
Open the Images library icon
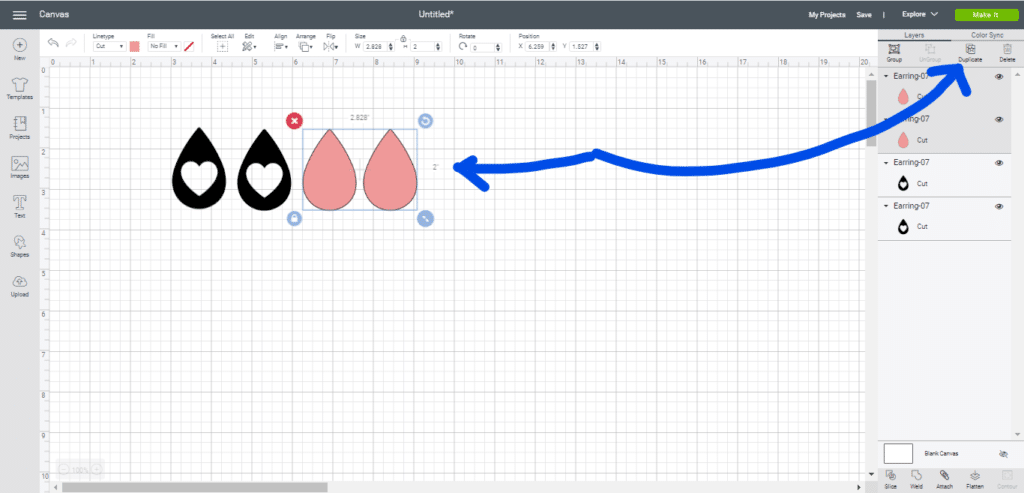[19, 164]
